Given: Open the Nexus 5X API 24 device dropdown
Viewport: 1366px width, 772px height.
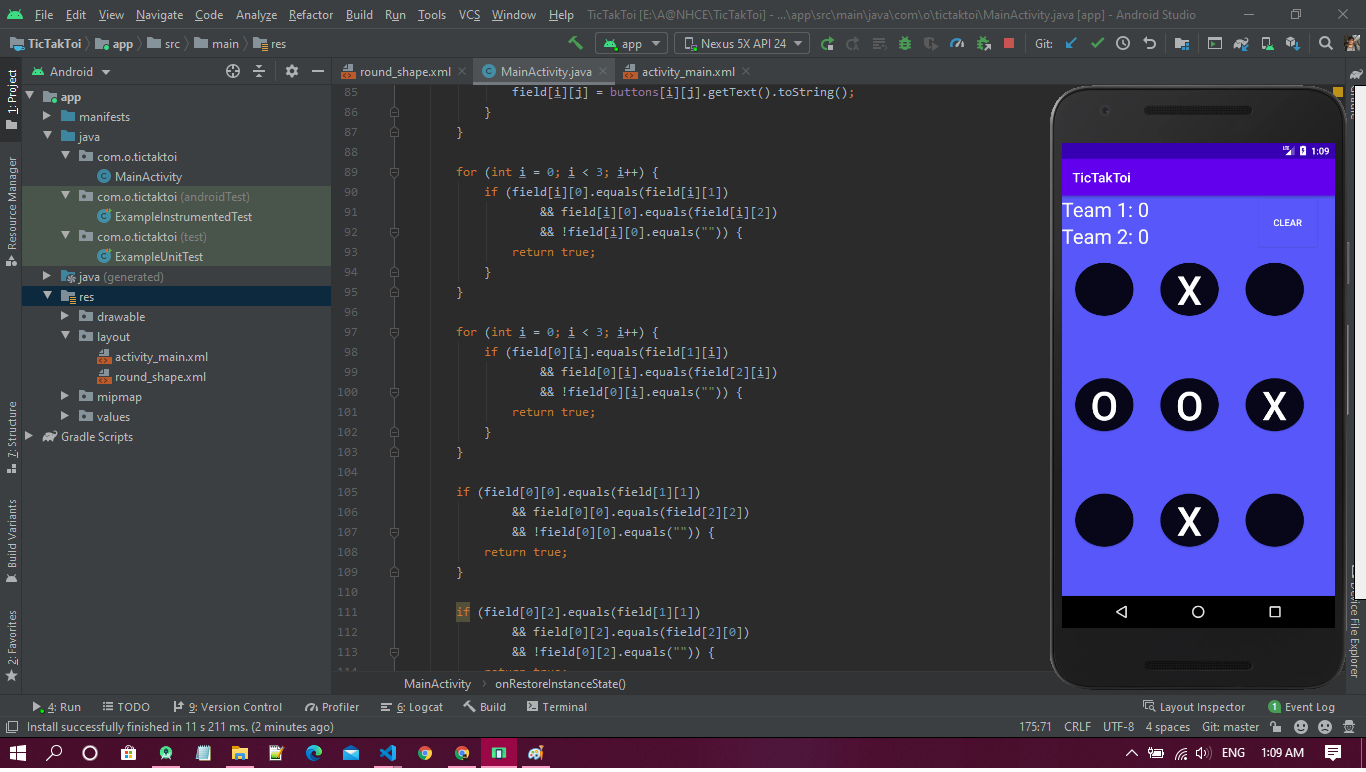Looking at the screenshot, I should point(741,43).
